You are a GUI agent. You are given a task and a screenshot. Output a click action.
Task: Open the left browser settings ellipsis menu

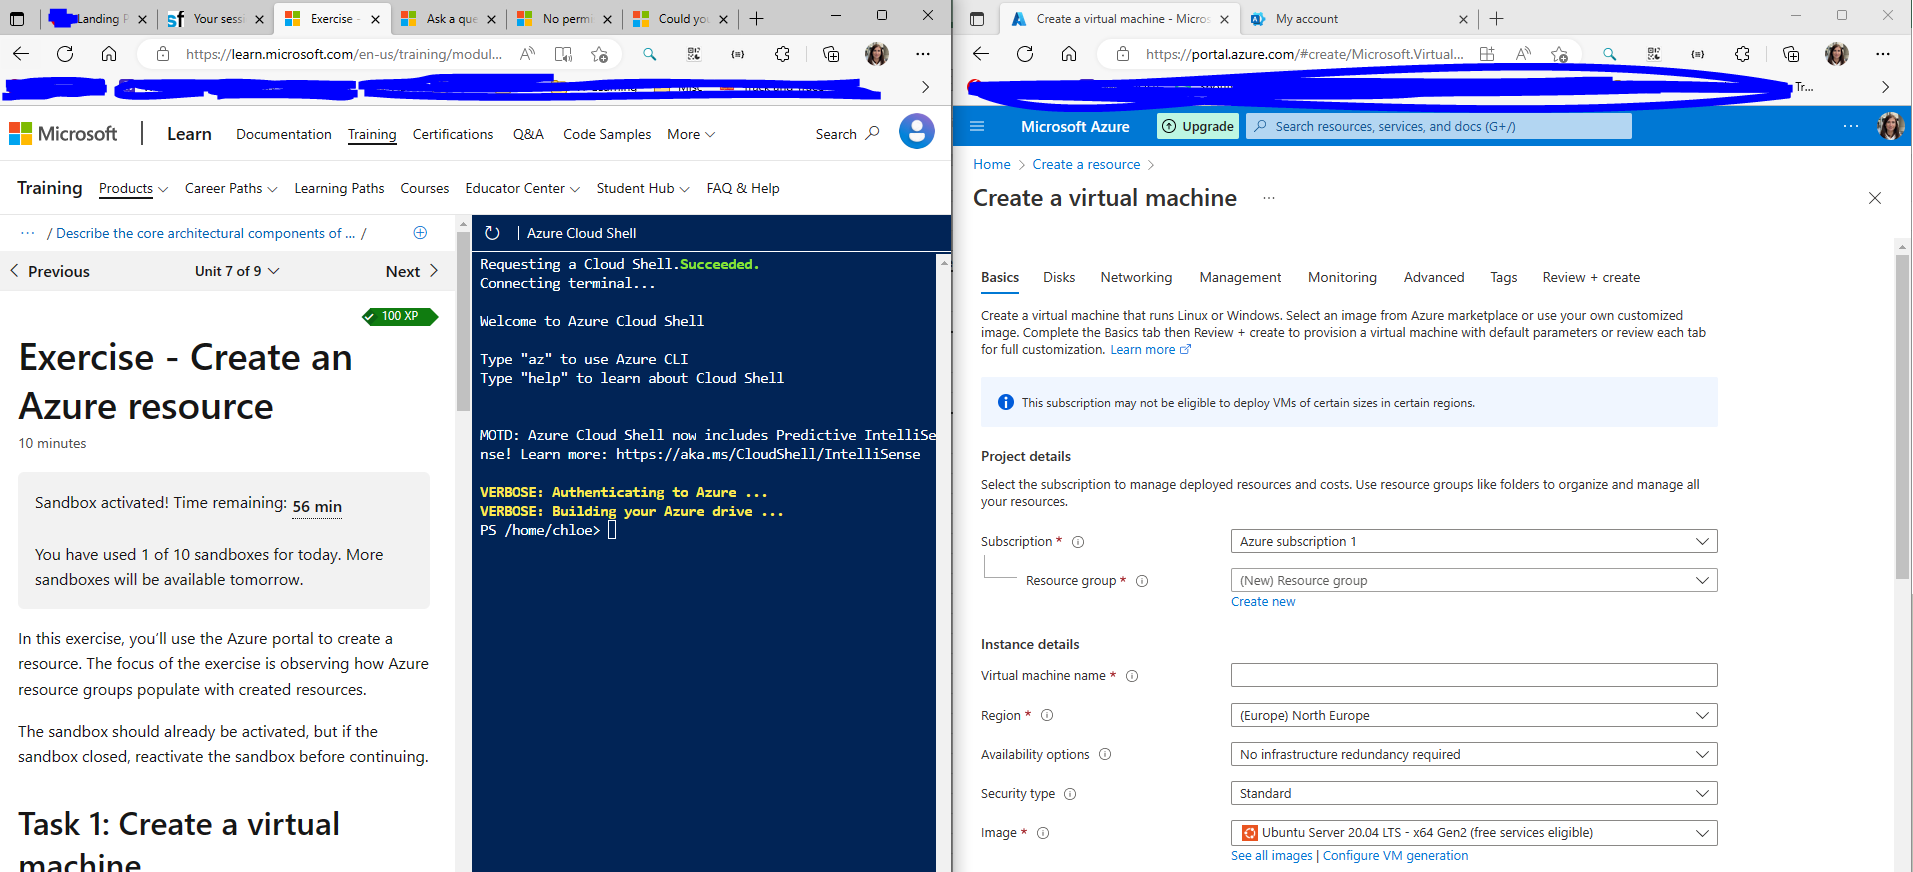pos(923,54)
